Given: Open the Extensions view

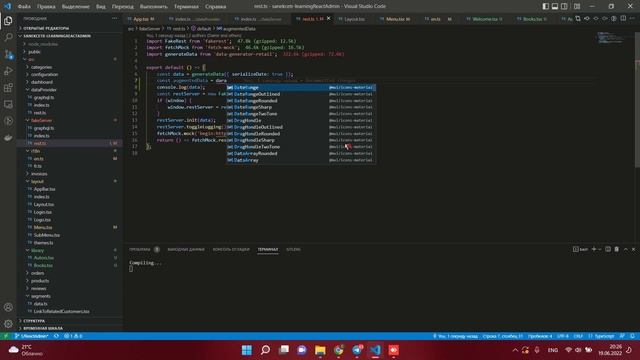Looking at the screenshot, I should 8,88.
